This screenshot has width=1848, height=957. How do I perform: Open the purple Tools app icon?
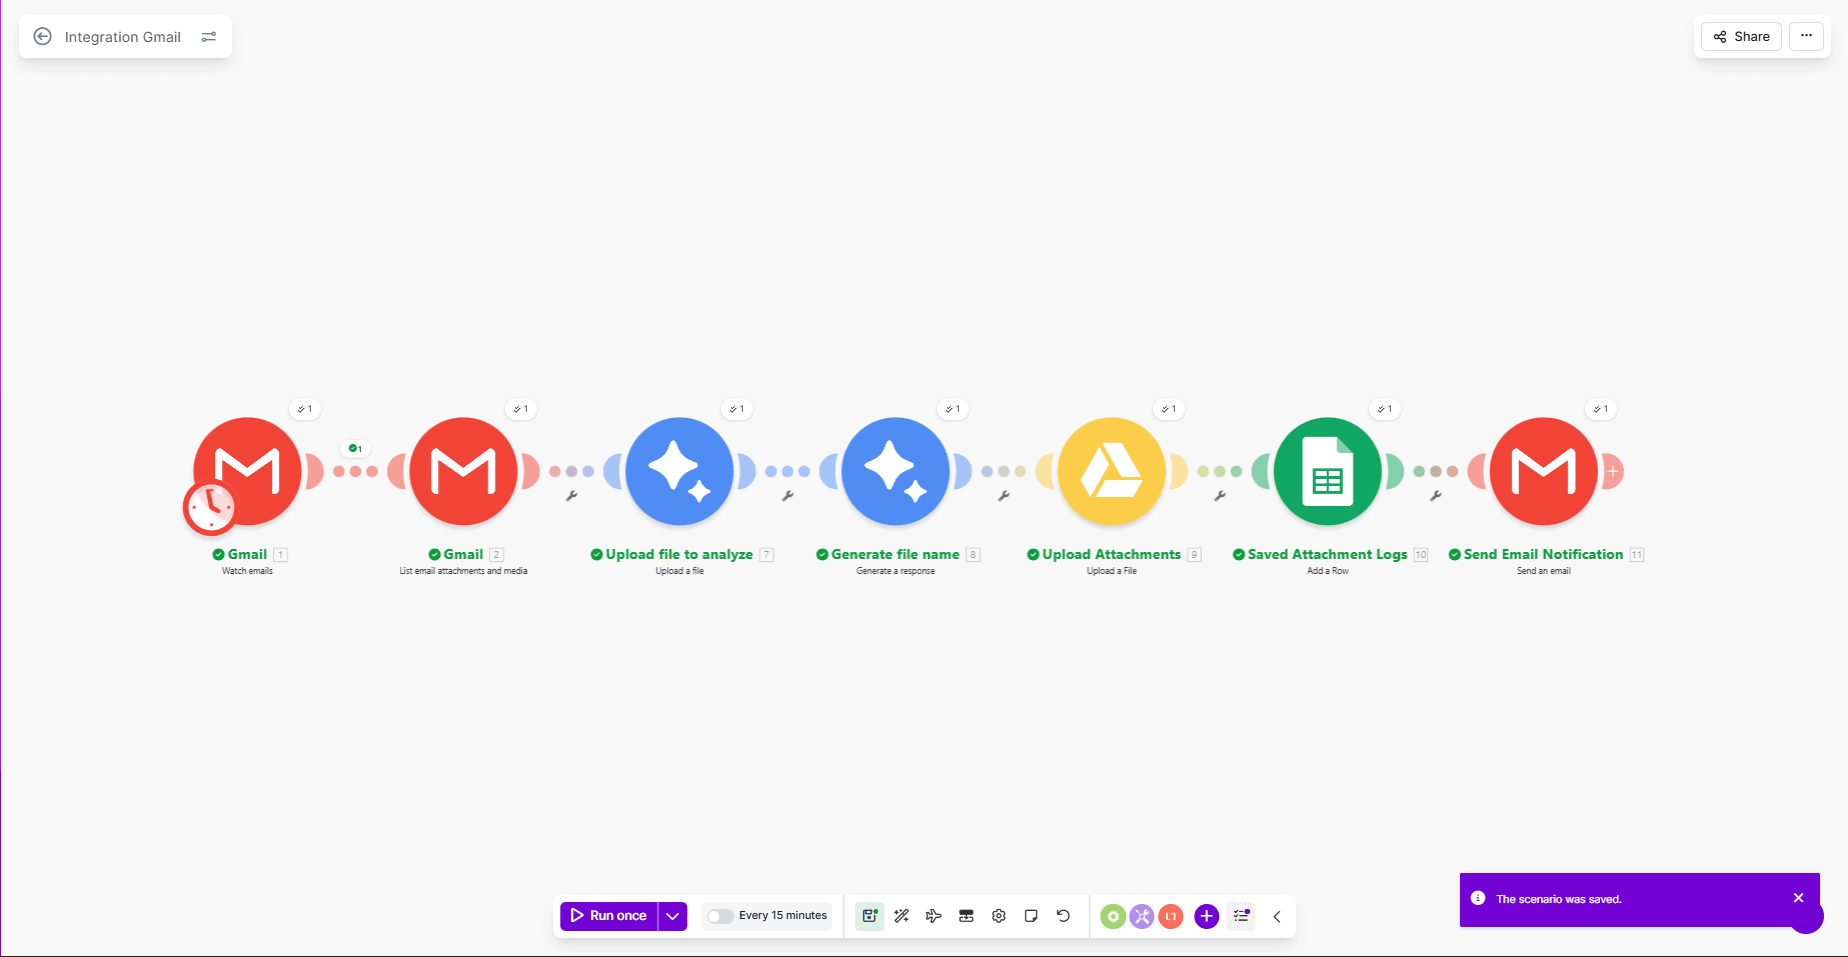(1141, 915)
